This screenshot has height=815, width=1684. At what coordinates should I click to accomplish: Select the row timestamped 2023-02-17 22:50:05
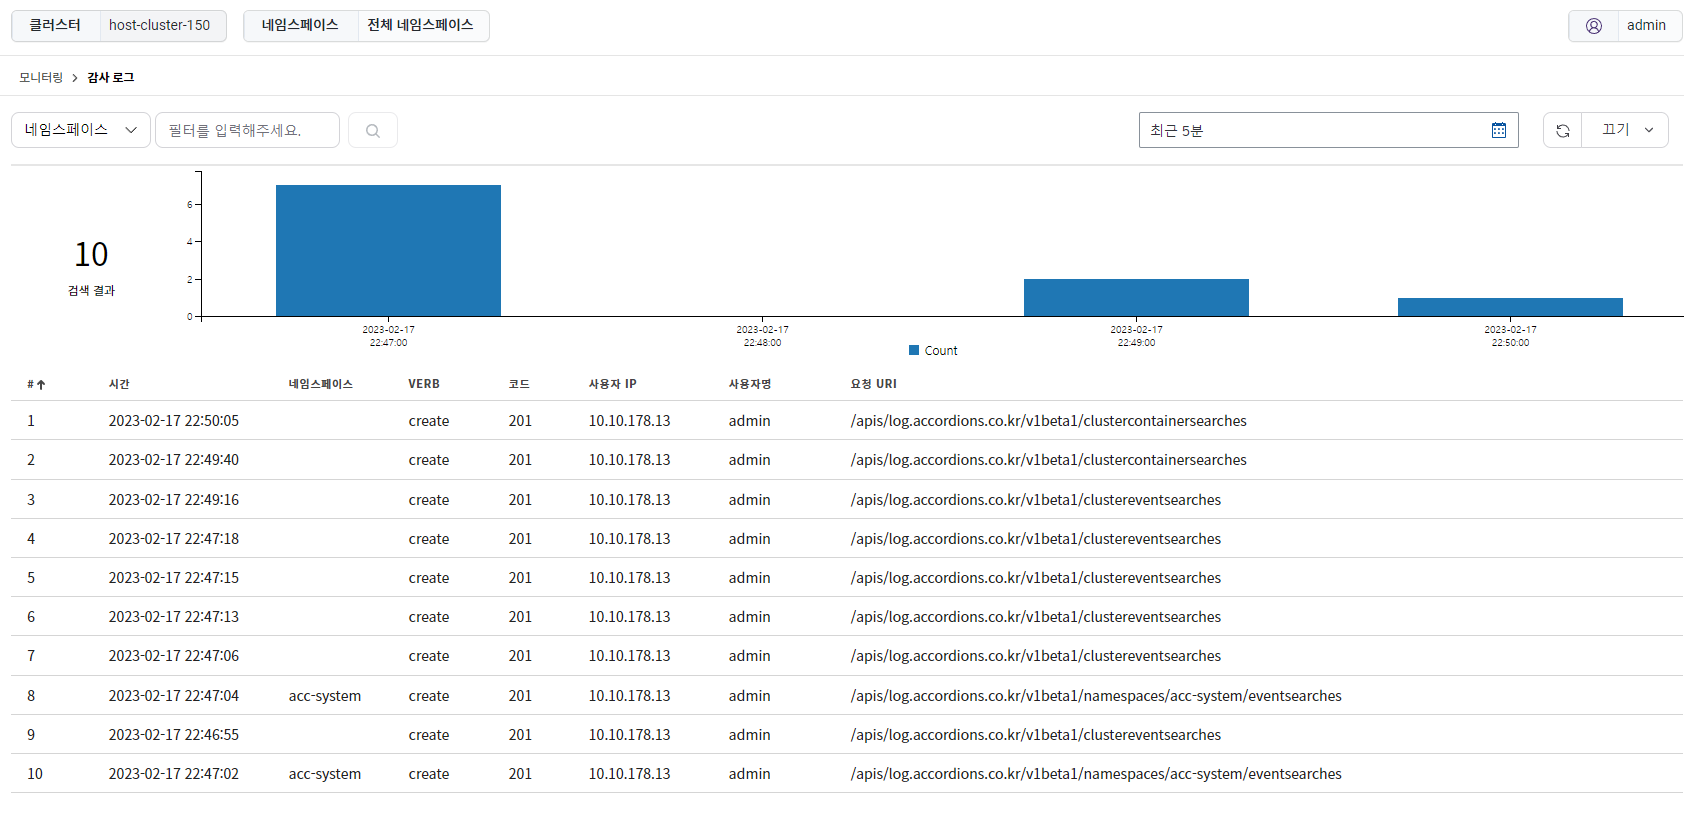[847, 421]
